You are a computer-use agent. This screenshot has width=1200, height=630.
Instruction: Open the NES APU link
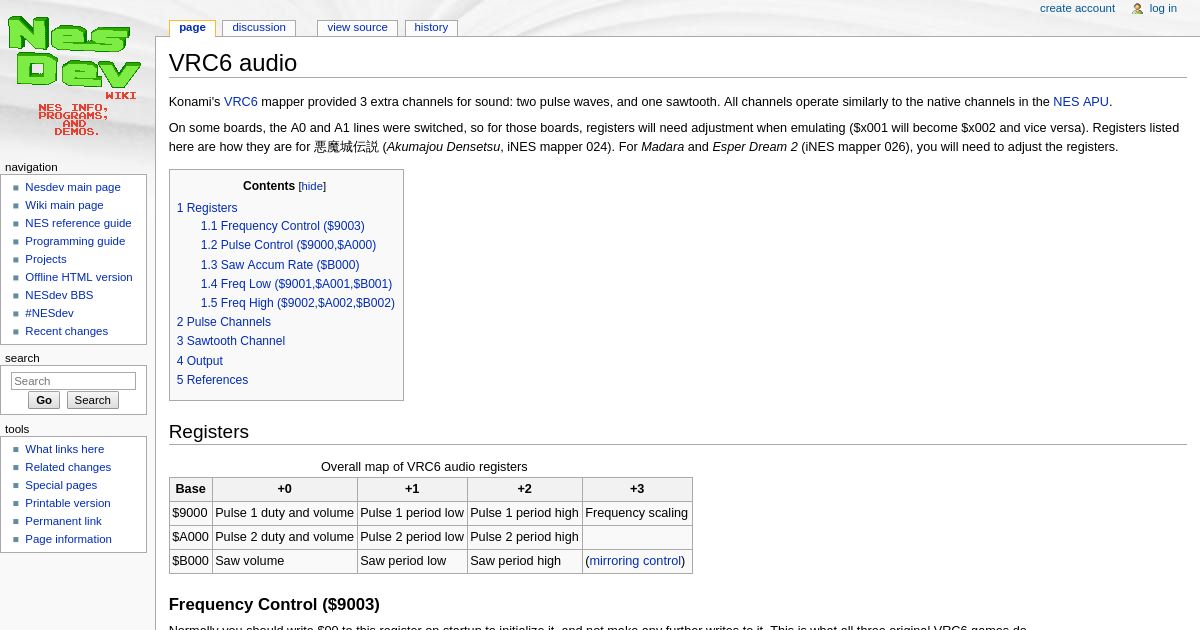[x=1081, y=102]
